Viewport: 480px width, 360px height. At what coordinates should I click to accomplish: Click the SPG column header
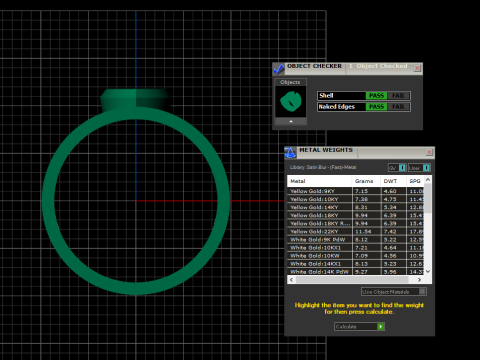click(415, 181)
